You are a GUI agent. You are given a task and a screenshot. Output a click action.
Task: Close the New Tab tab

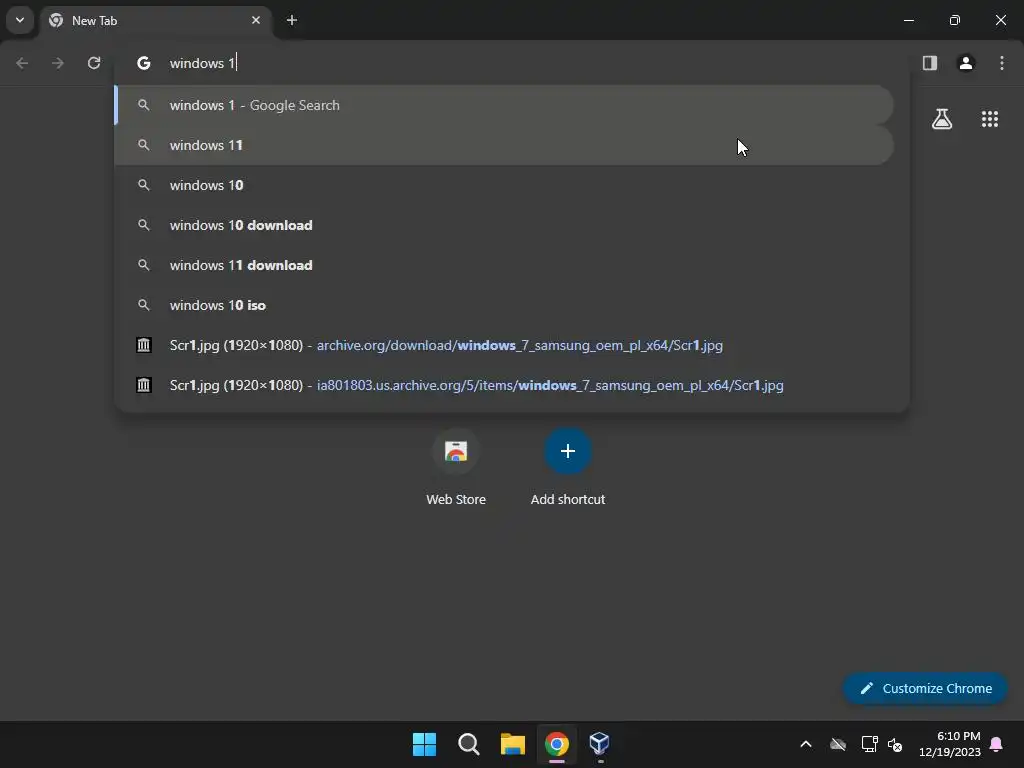pos(256,20)
